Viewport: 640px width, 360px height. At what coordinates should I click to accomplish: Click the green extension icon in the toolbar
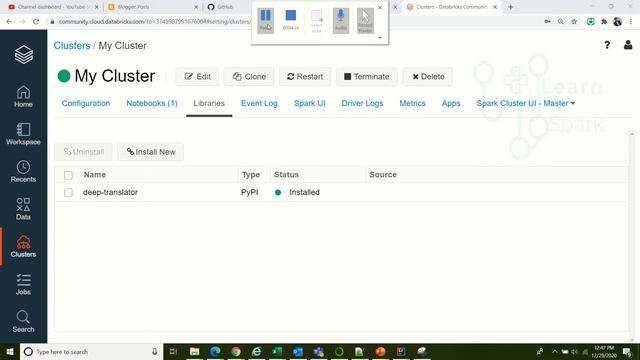pos(591,22)
